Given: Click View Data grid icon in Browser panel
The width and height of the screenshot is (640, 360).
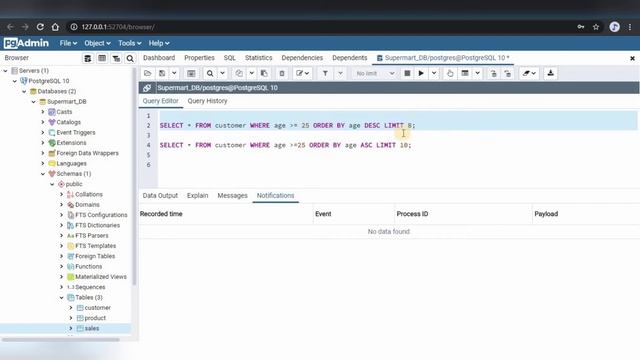Looking at the screenshot, I should [x=102, y=58].
